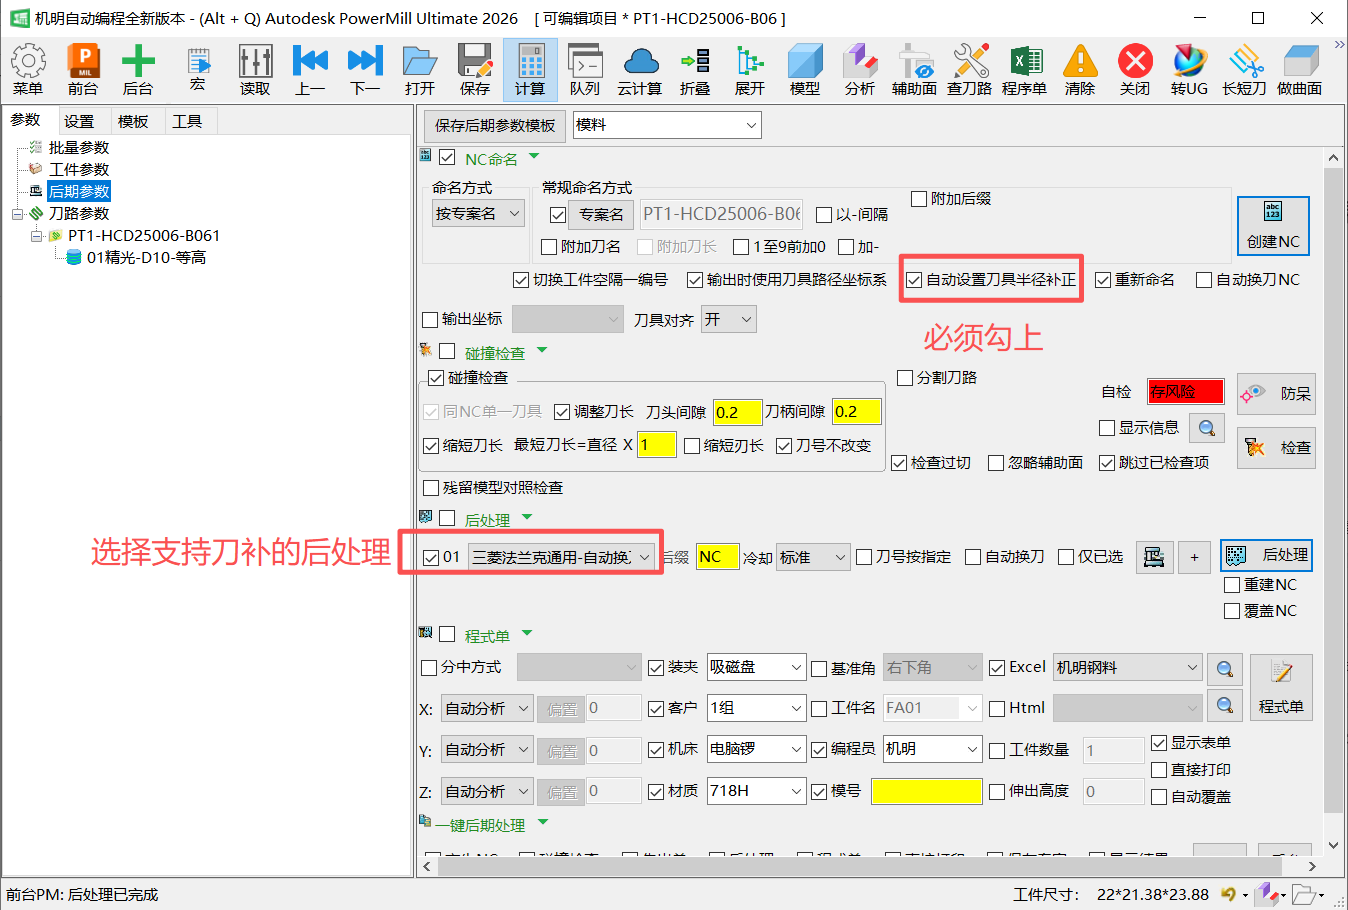Image resolution: width=1348 pixels, height=910 pixels.
Task: Click the 折叠 collapse icon
Action: click(x=695, y=69)
